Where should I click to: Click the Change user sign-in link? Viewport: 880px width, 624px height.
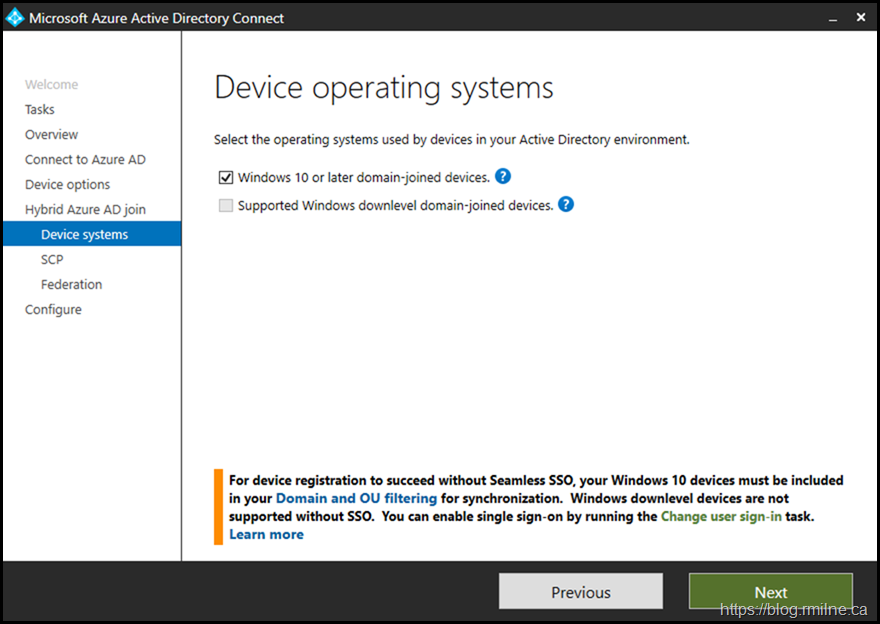[721, 516]
